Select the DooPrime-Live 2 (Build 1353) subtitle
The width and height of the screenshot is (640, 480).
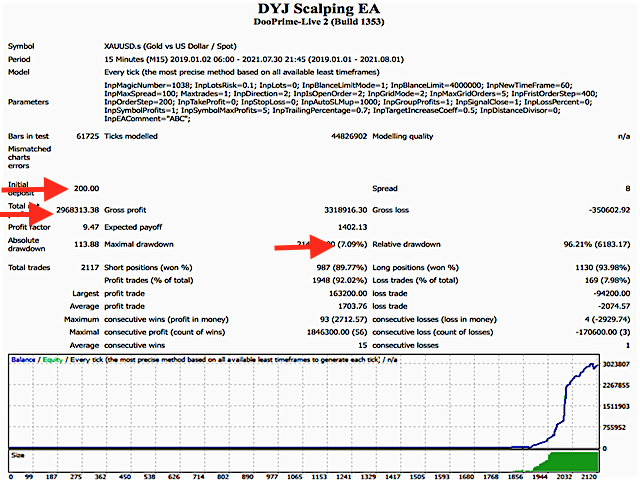(x=319, y=22)
